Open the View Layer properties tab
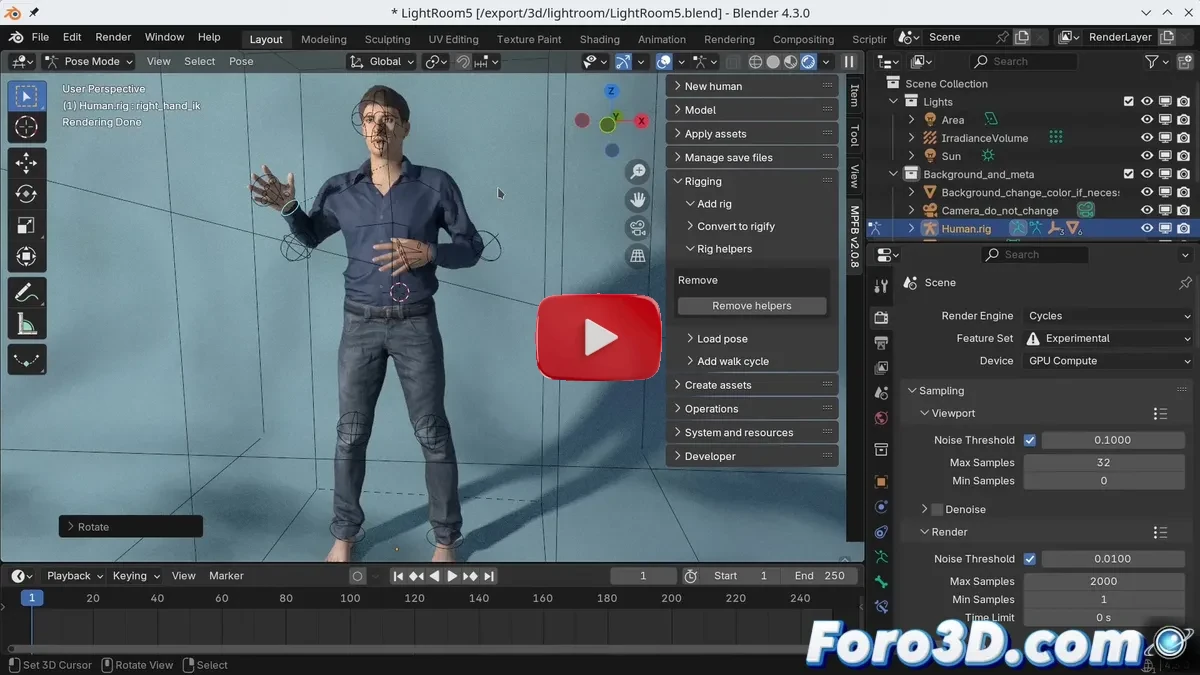 pyautogui.click(x=880, y=368)
